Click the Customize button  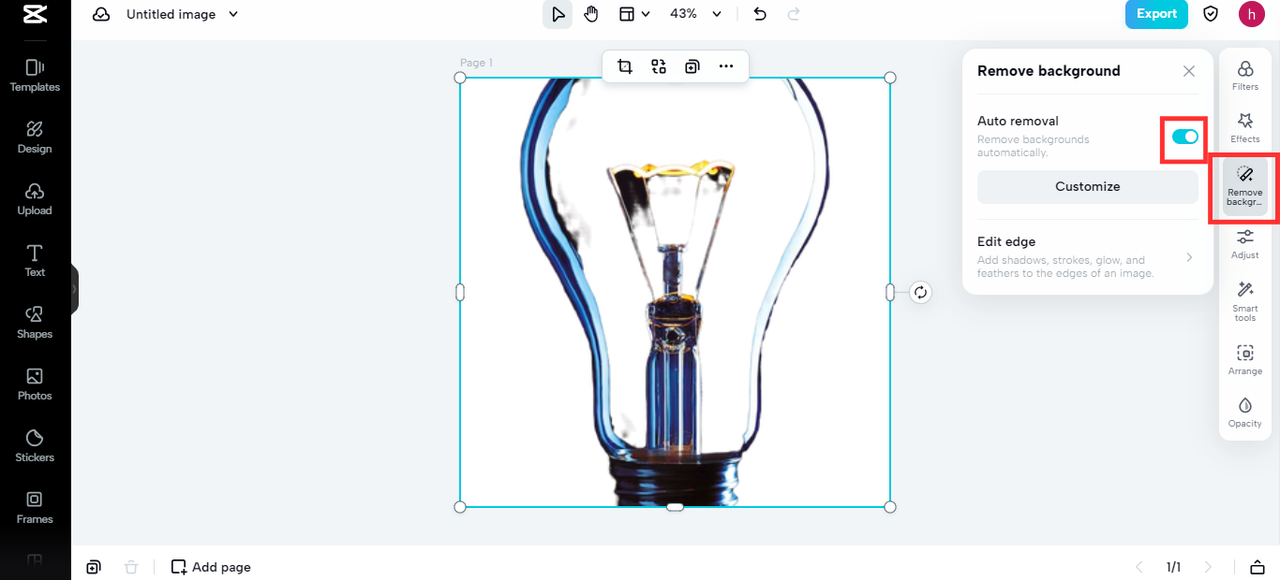click(x=1087, y=186)
